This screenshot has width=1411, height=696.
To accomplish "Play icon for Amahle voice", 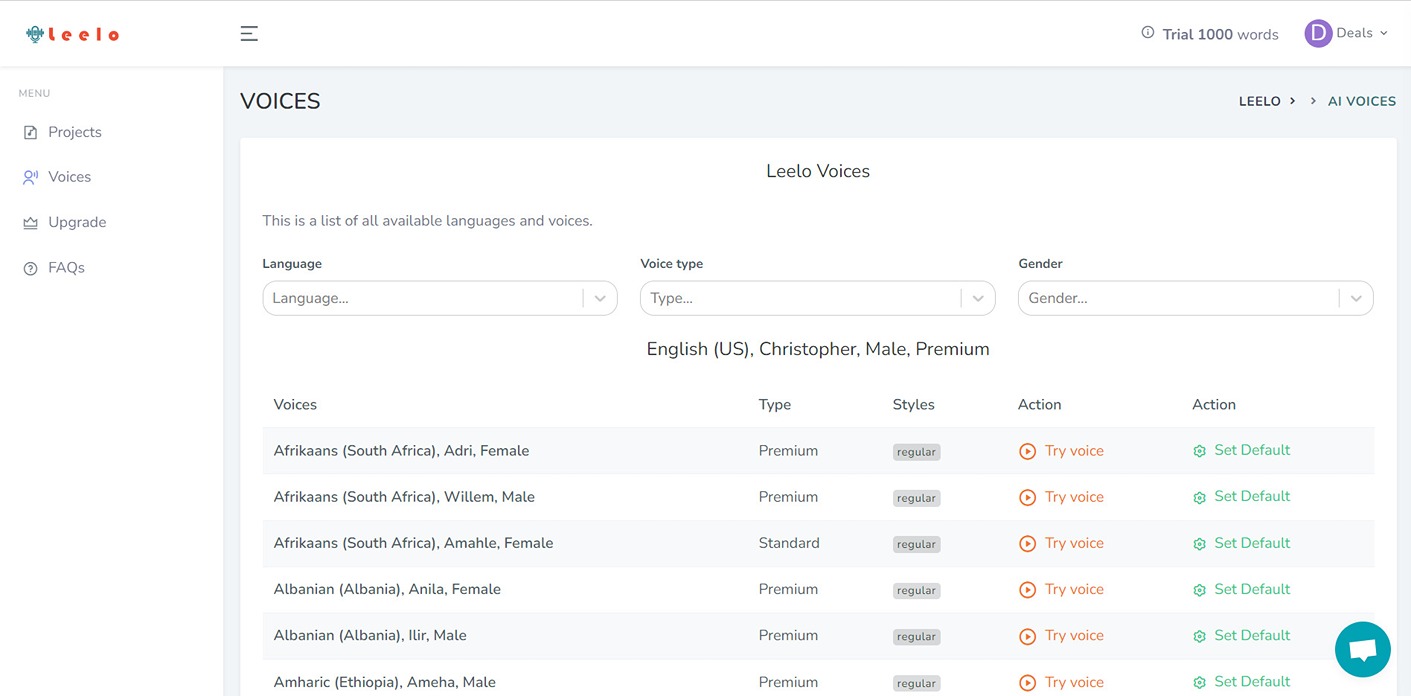I will [1027, 544].
